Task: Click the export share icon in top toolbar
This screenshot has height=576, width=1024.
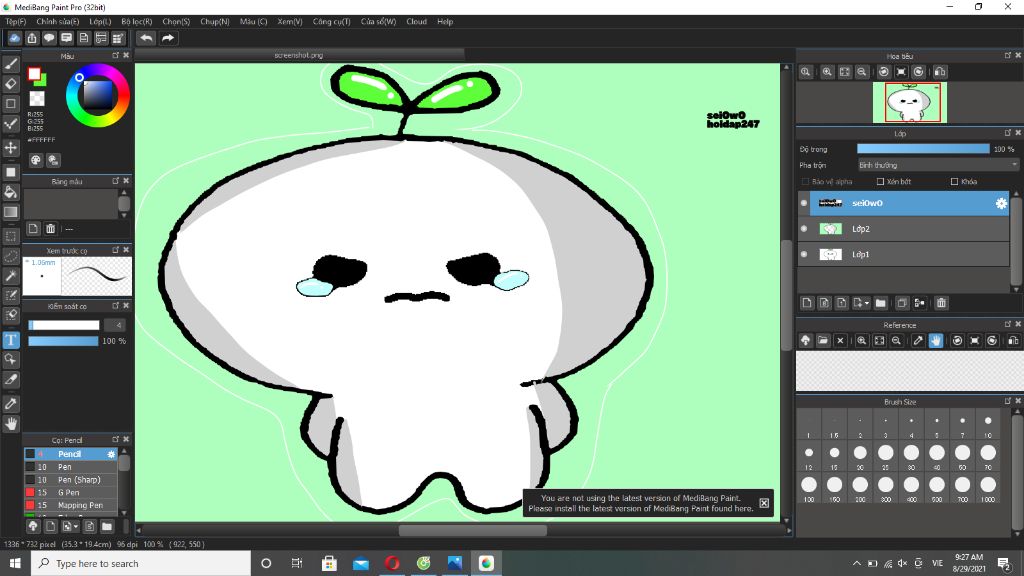Action: pos(32,38)
